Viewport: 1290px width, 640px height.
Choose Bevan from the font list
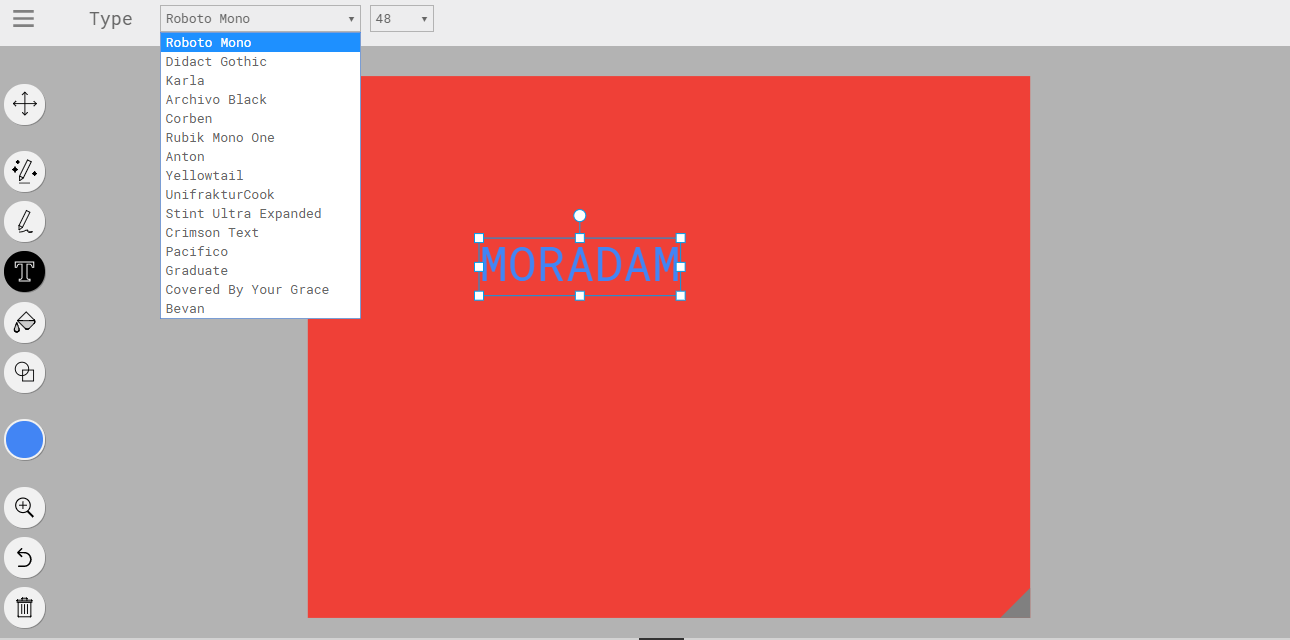(x=185, y=309)
